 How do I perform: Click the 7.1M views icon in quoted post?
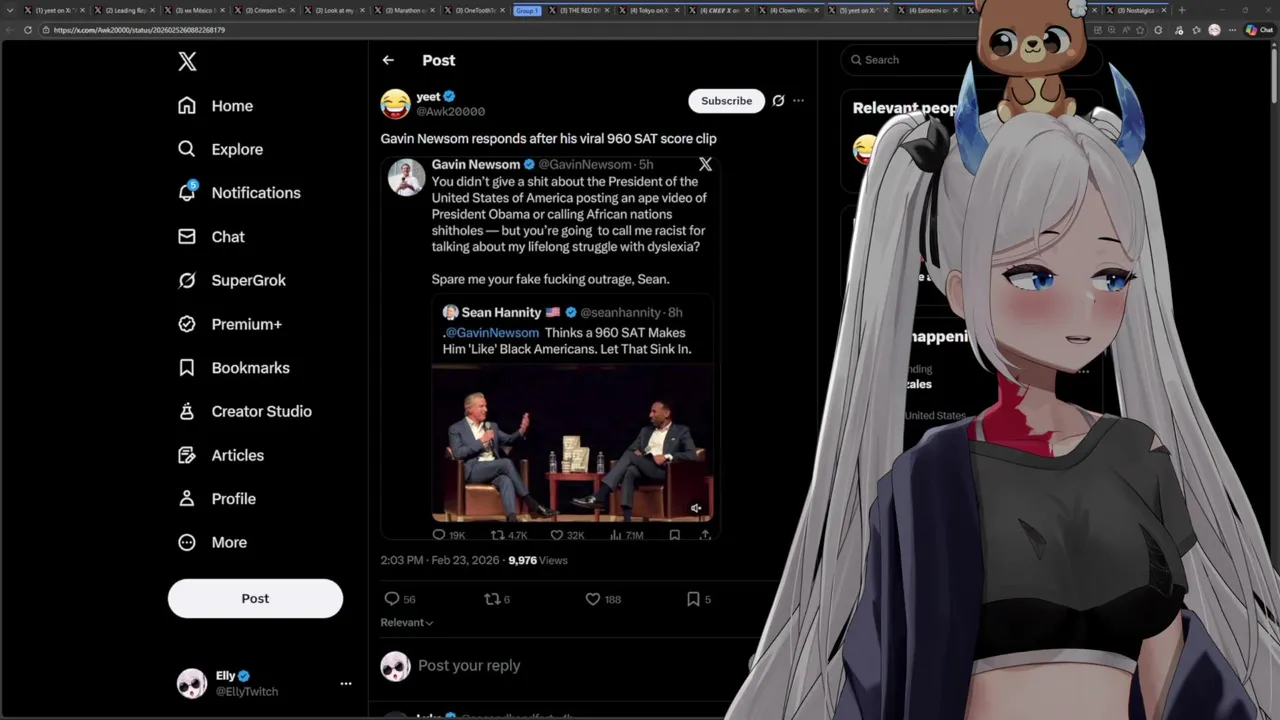(x=614, y=535)
